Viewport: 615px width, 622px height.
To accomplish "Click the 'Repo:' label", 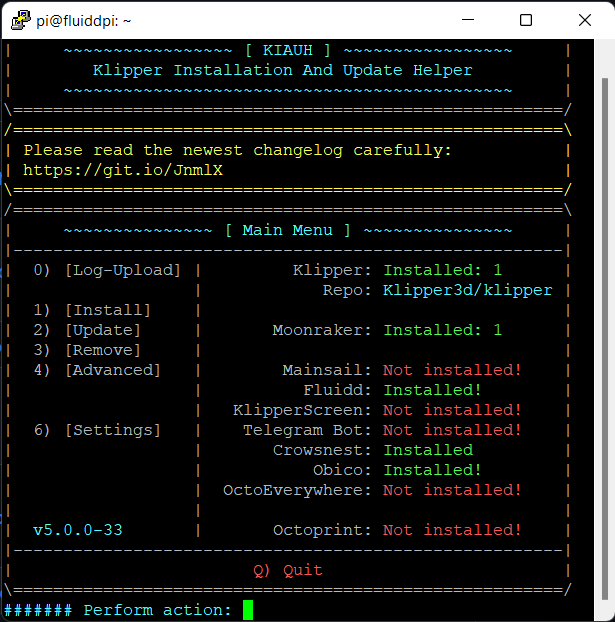I will pyautogui.click(x=347, y=290).
